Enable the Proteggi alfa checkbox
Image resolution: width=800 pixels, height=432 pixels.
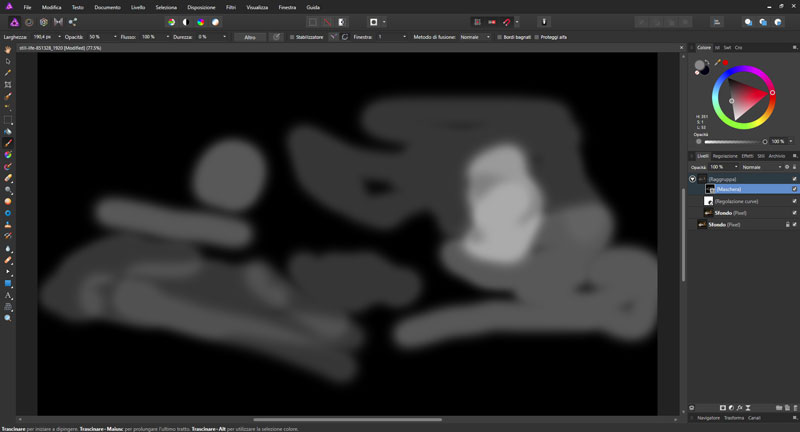click(537, 37)
